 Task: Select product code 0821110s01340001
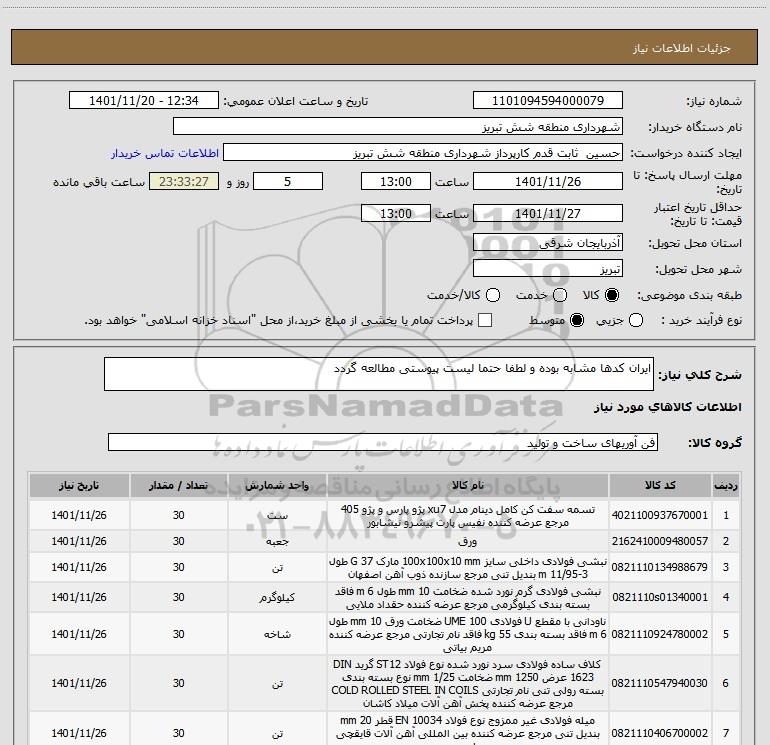click(660, 597)
